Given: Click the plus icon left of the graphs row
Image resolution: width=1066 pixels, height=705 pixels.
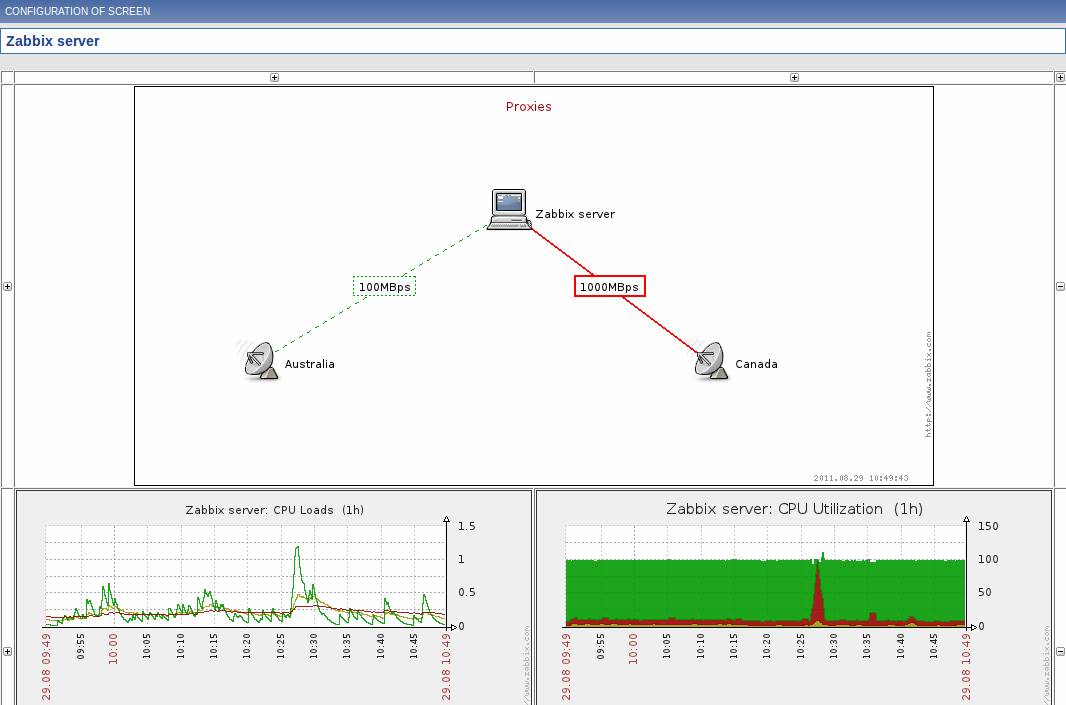Looking at the screenshot, I should (7, 651).
